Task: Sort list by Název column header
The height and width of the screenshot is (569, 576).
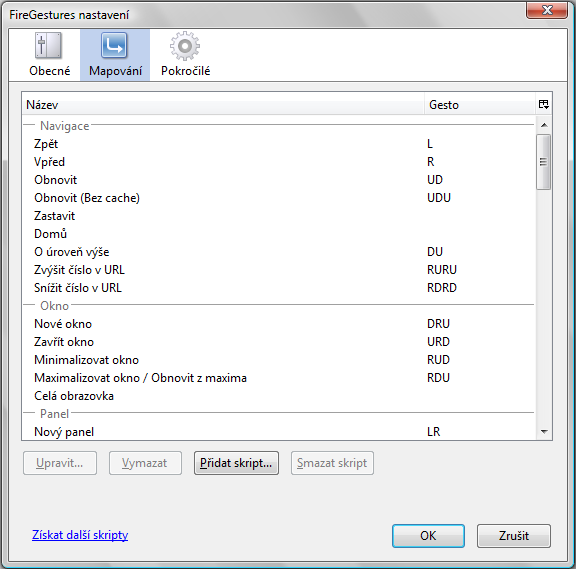Action: (223, 105)
